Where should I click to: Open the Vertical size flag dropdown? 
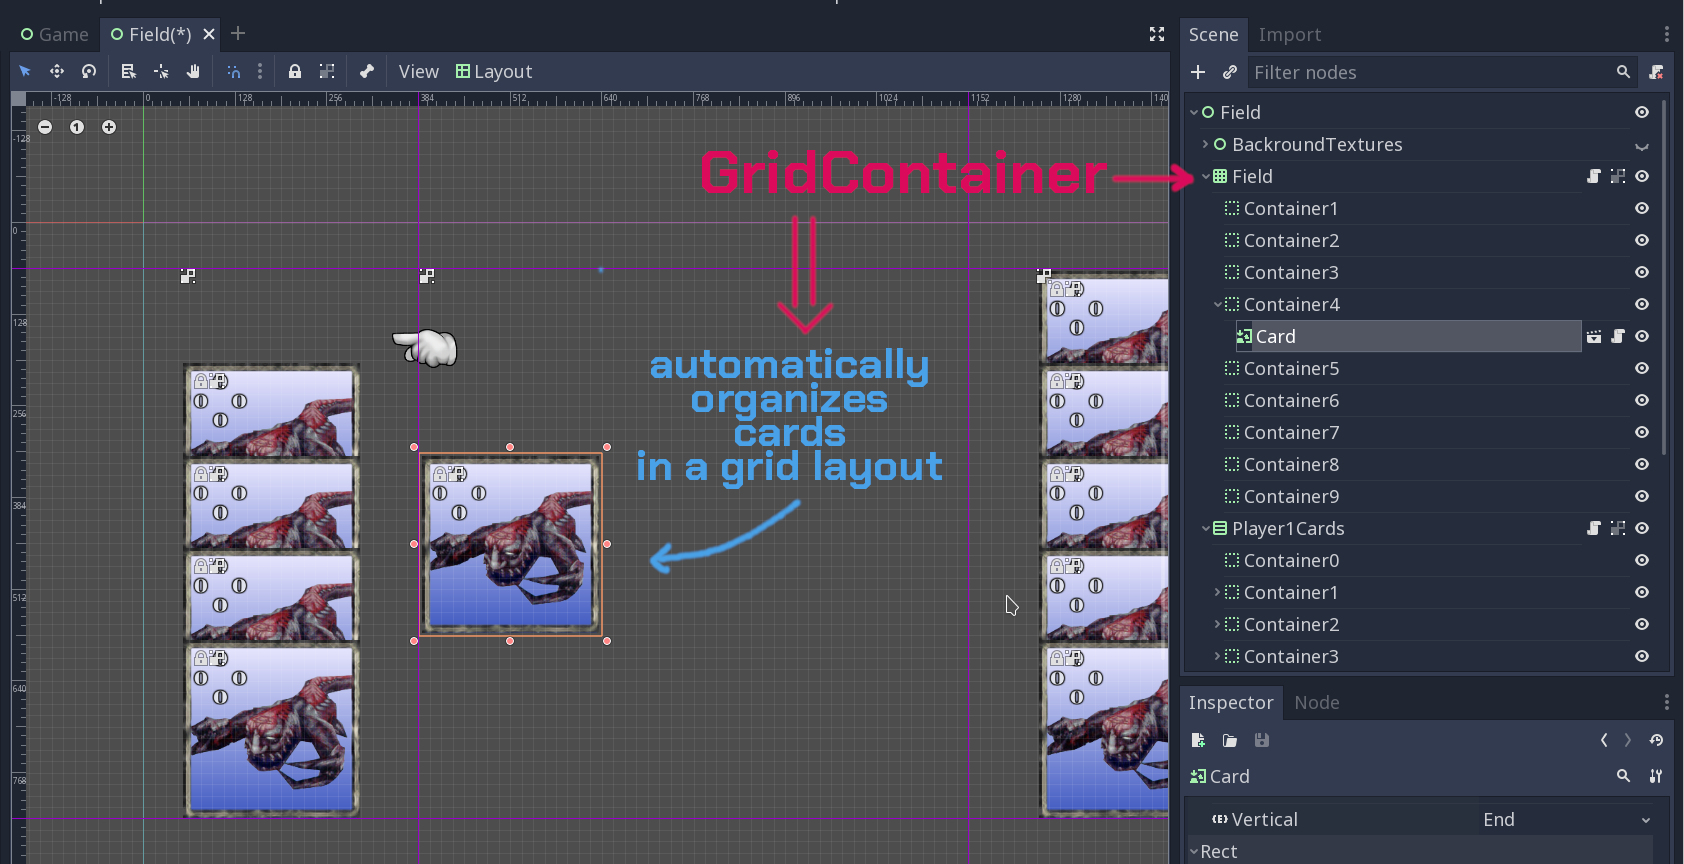(1566, 820)
